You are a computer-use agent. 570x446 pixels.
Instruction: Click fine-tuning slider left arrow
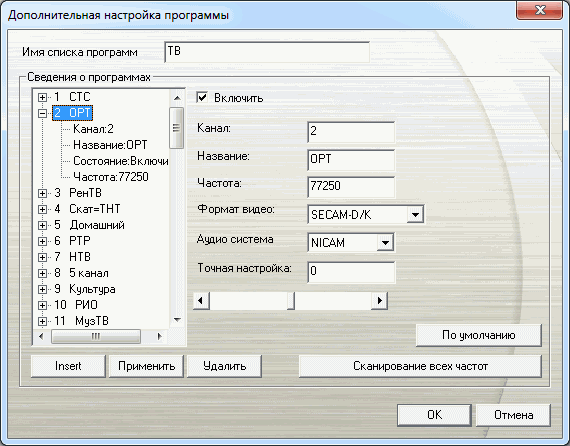coord(201,301)
